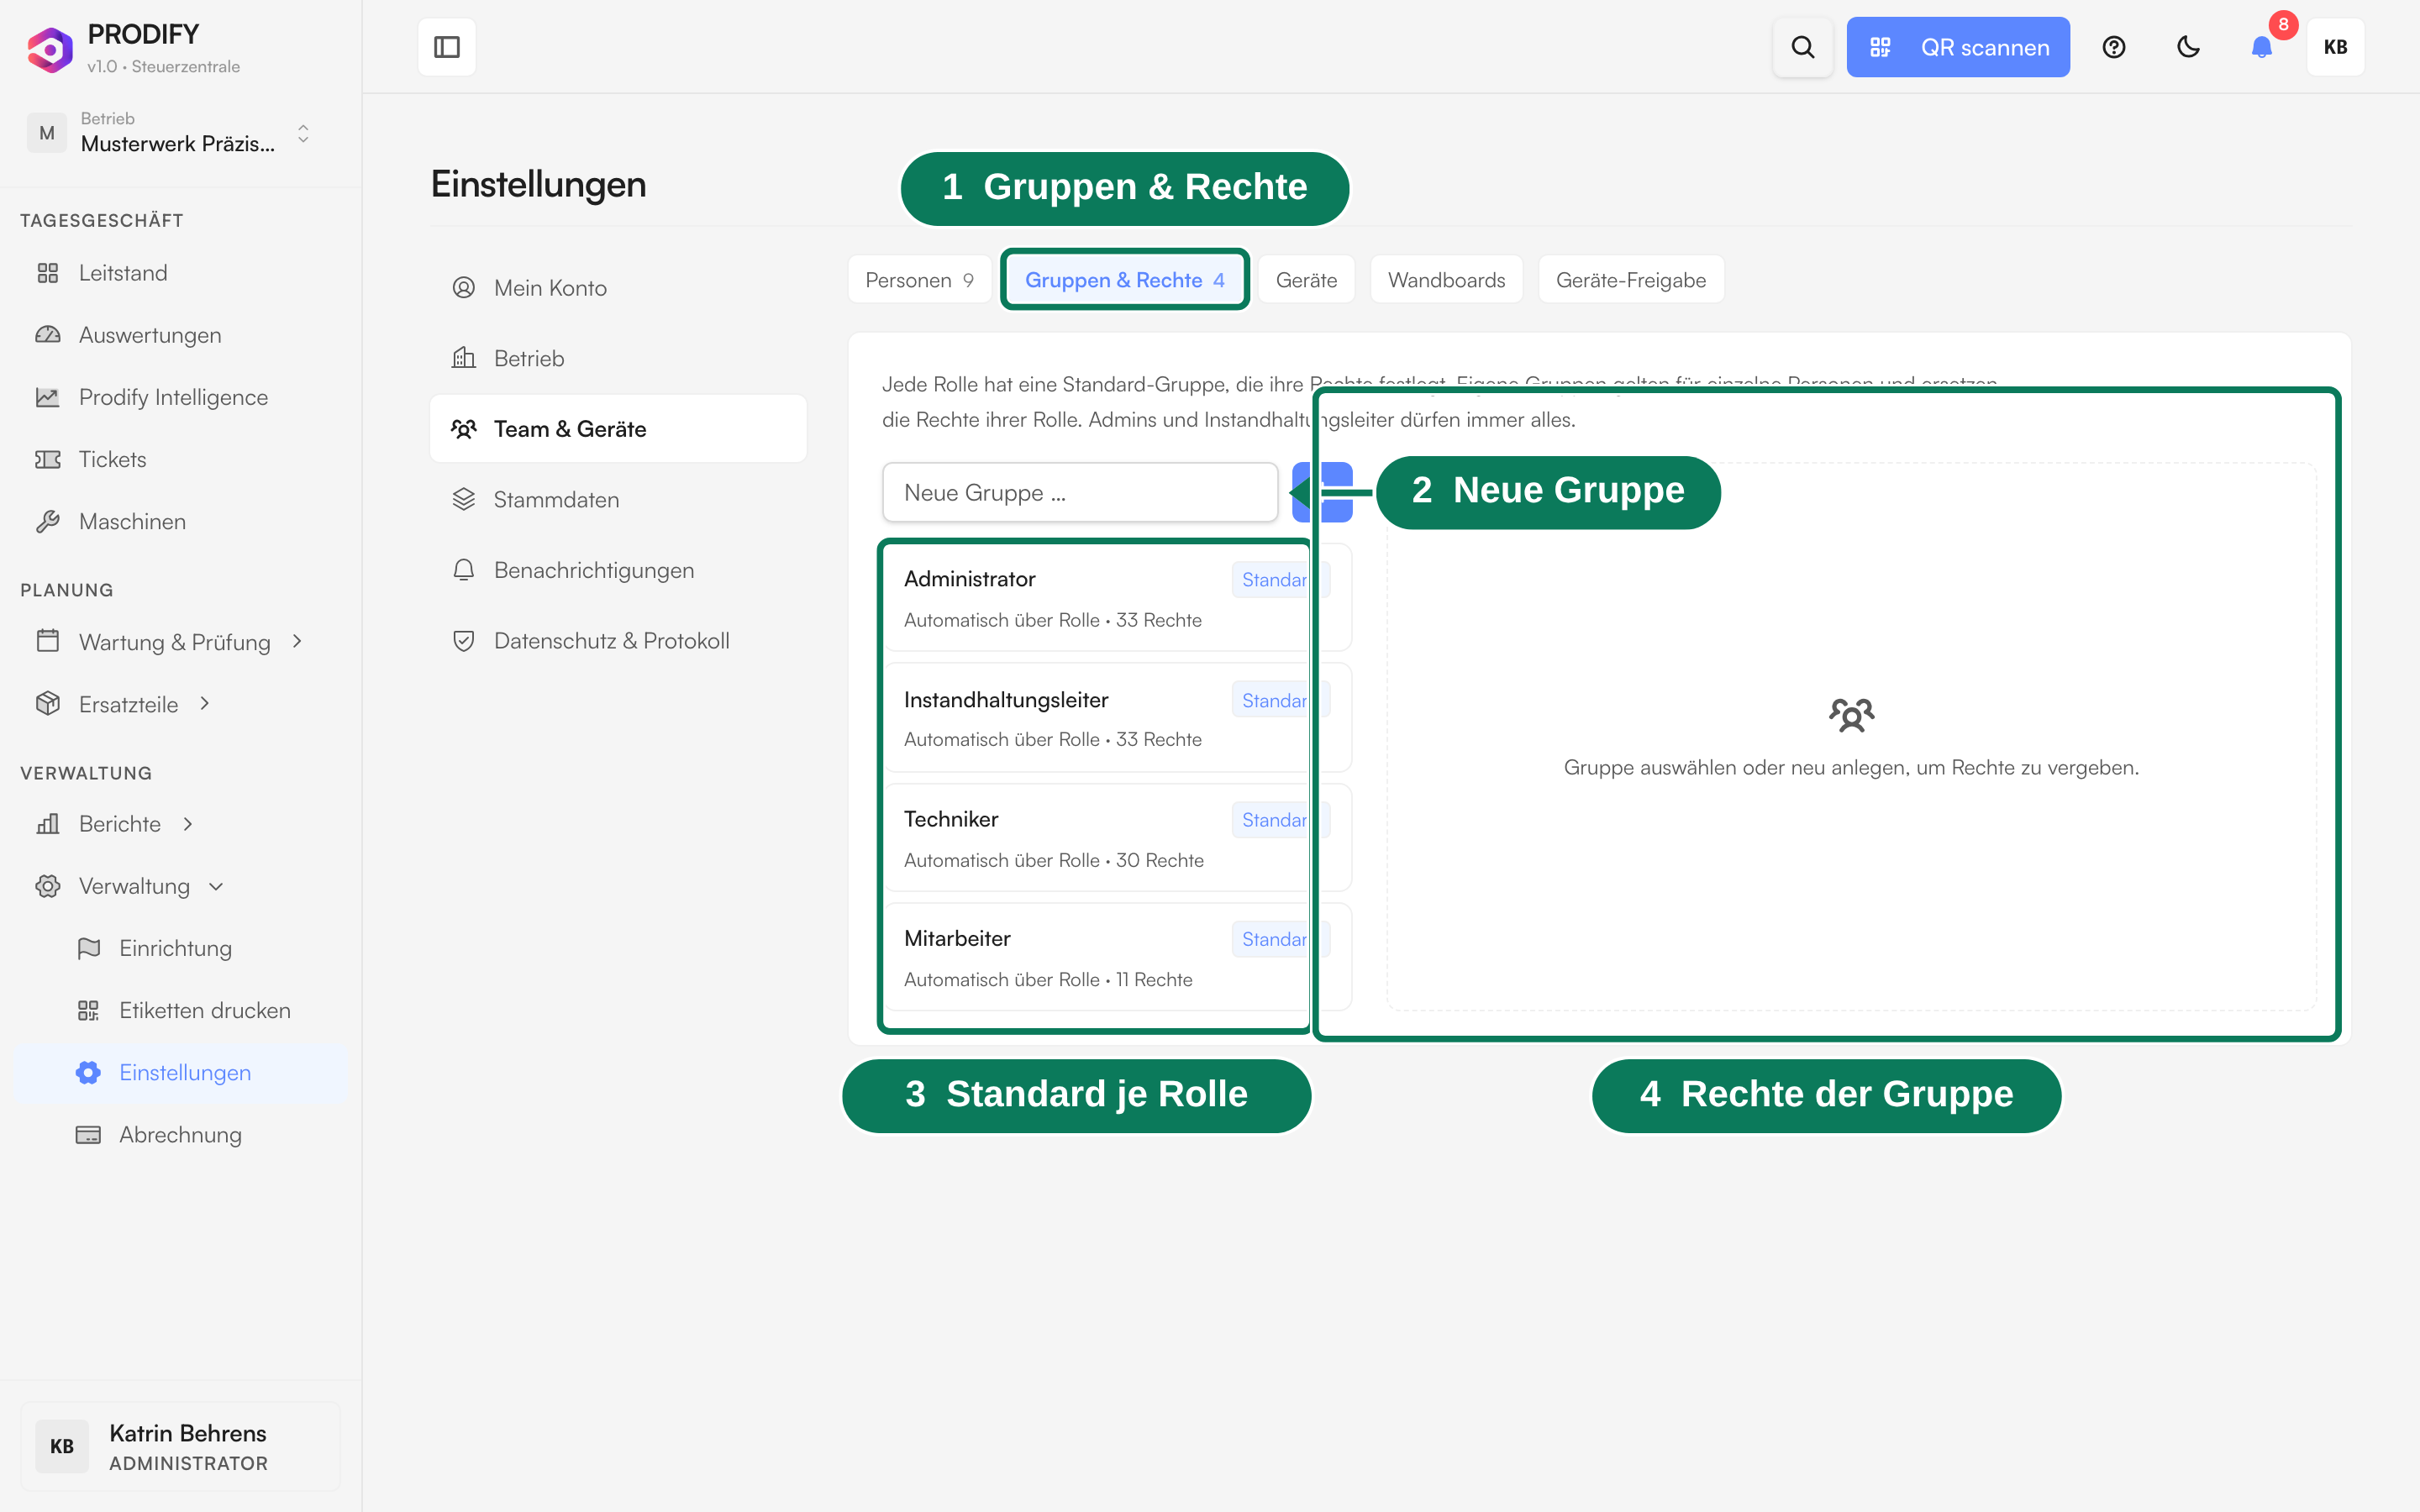Open the help question mark icon
The height and width of the screenshot is (1512, 2420).
2113,47
